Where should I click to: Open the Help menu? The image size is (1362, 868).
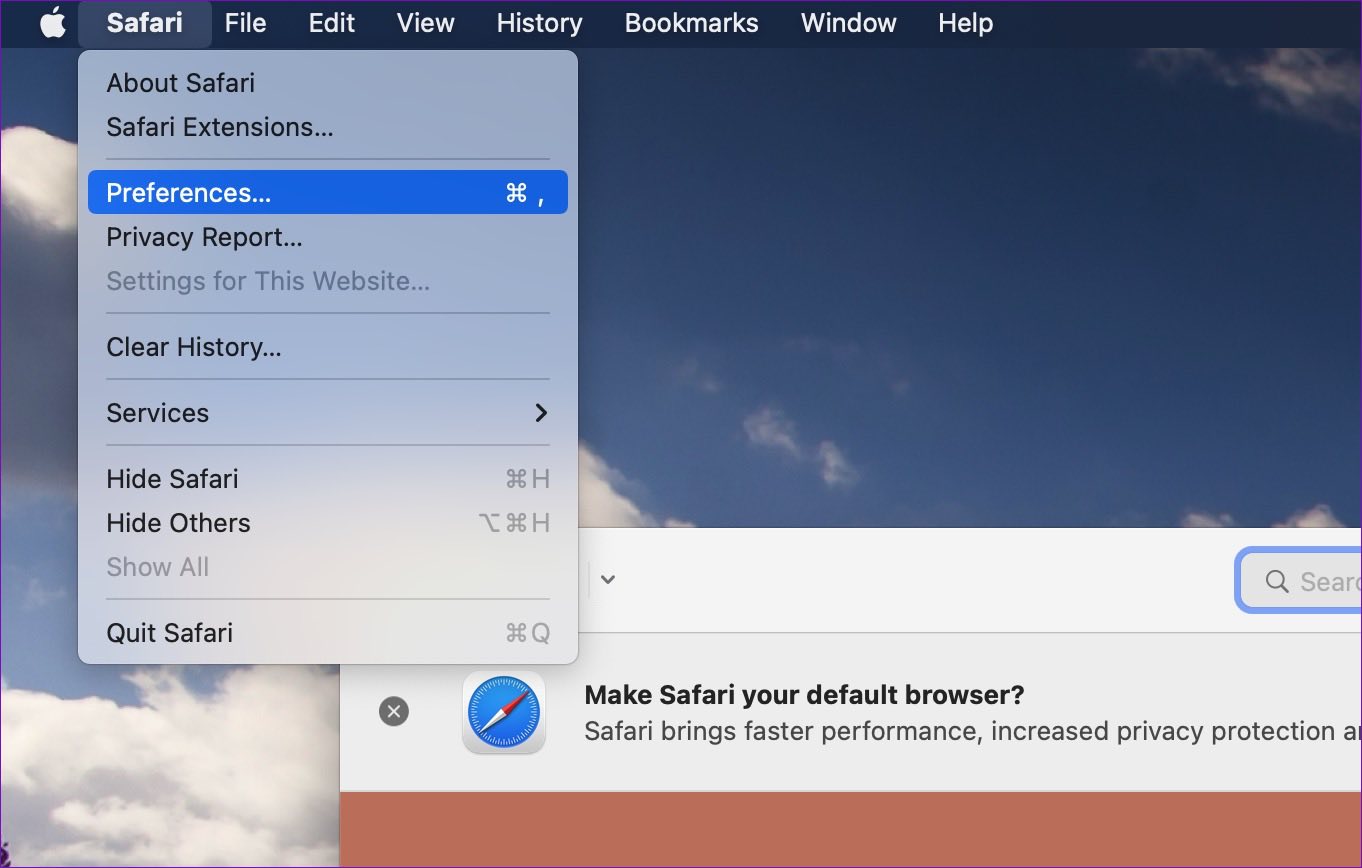coord(966,23)
